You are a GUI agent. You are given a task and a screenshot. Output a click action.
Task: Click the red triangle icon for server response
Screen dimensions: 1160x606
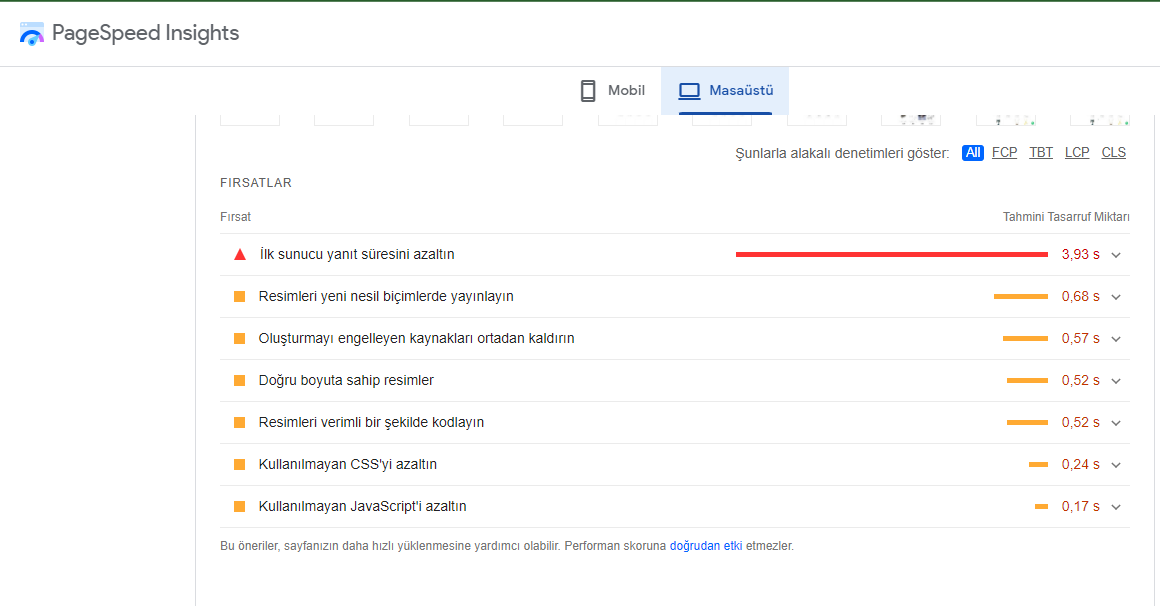(x=240, y=255)
